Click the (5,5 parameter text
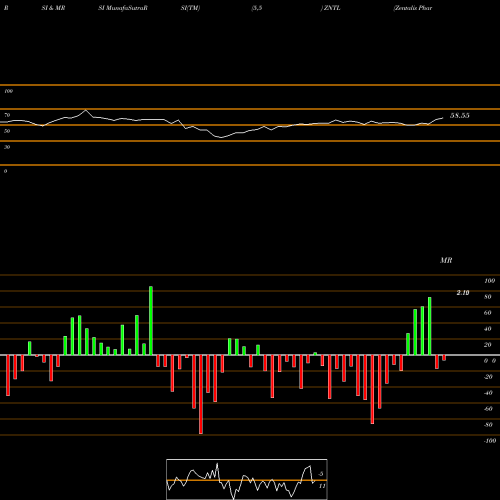This screenshot has width=500, height=500. coord(257,8)
